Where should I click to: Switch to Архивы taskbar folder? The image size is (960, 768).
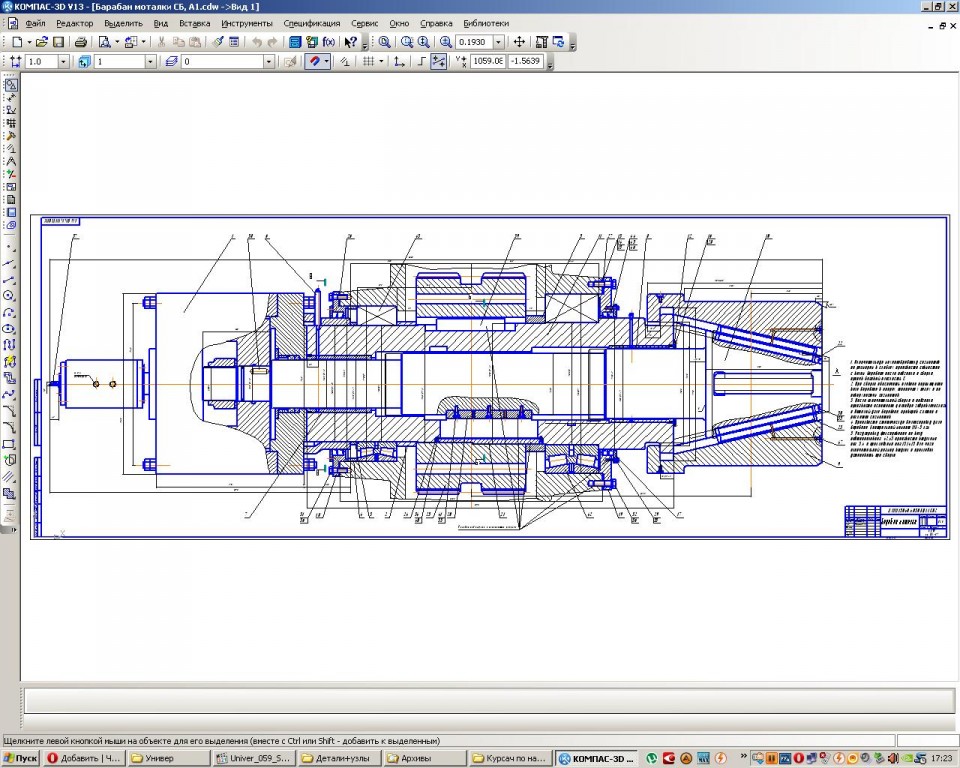422,758
